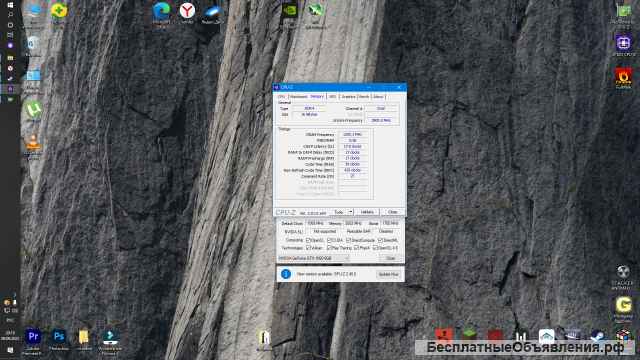Open the S.T.A.L.K.E.R. Anomaly shortcut
The image size is (640, 360).
coord(623,272)
